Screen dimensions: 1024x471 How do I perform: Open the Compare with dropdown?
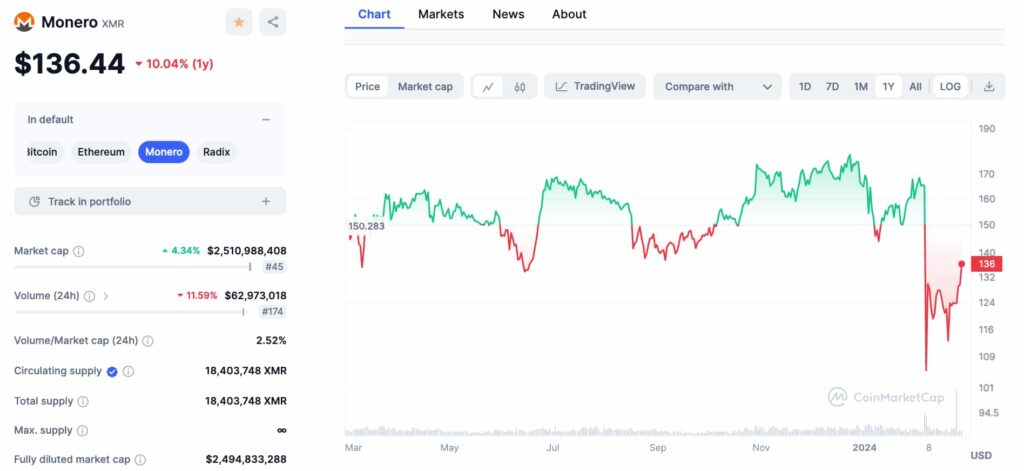[717, 87]
